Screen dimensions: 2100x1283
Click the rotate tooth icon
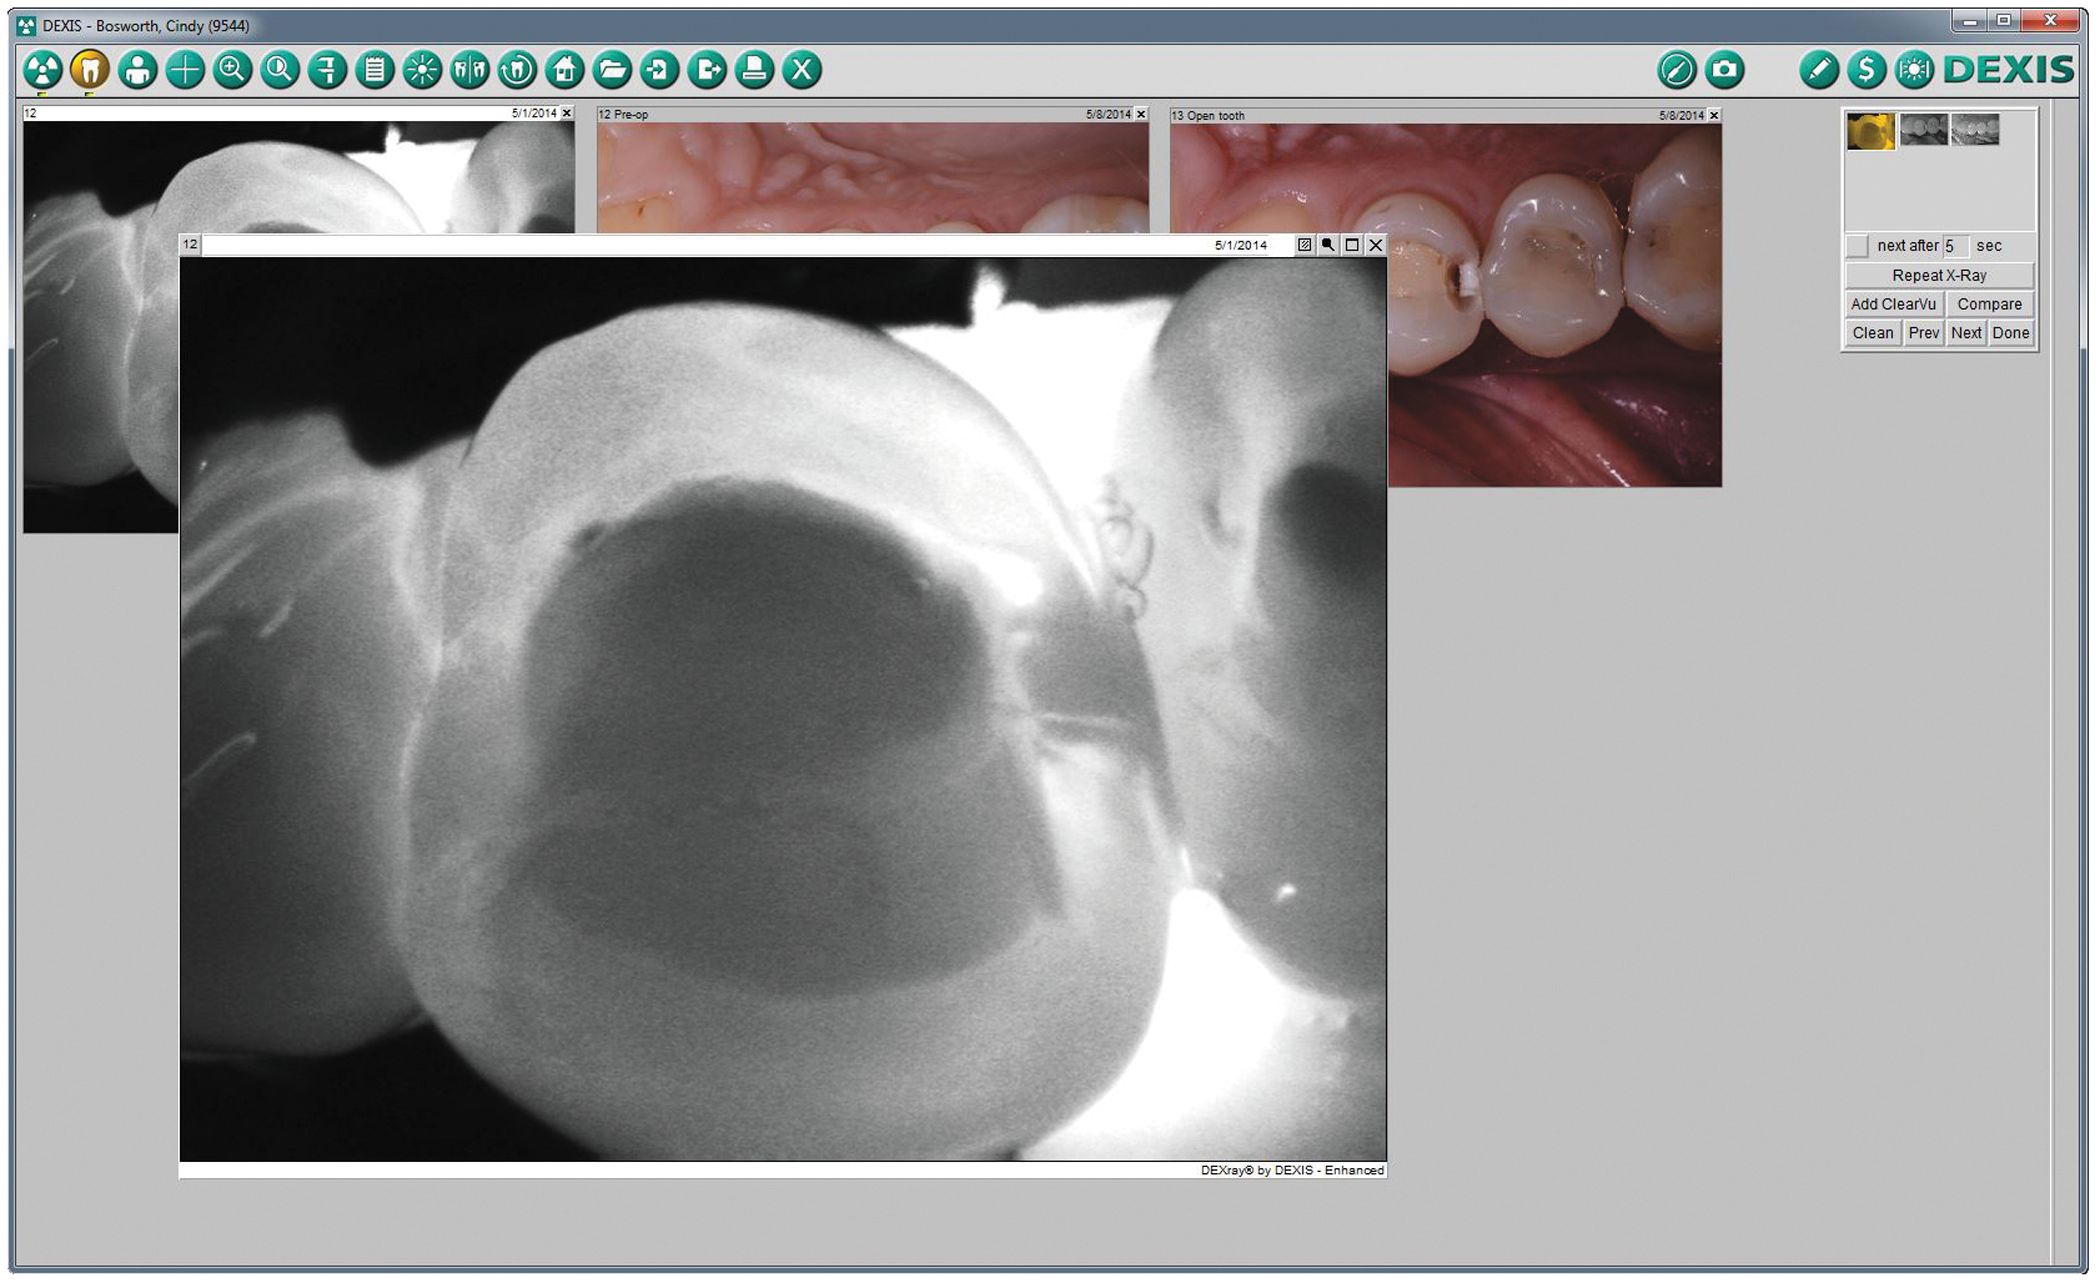[517, 70]
